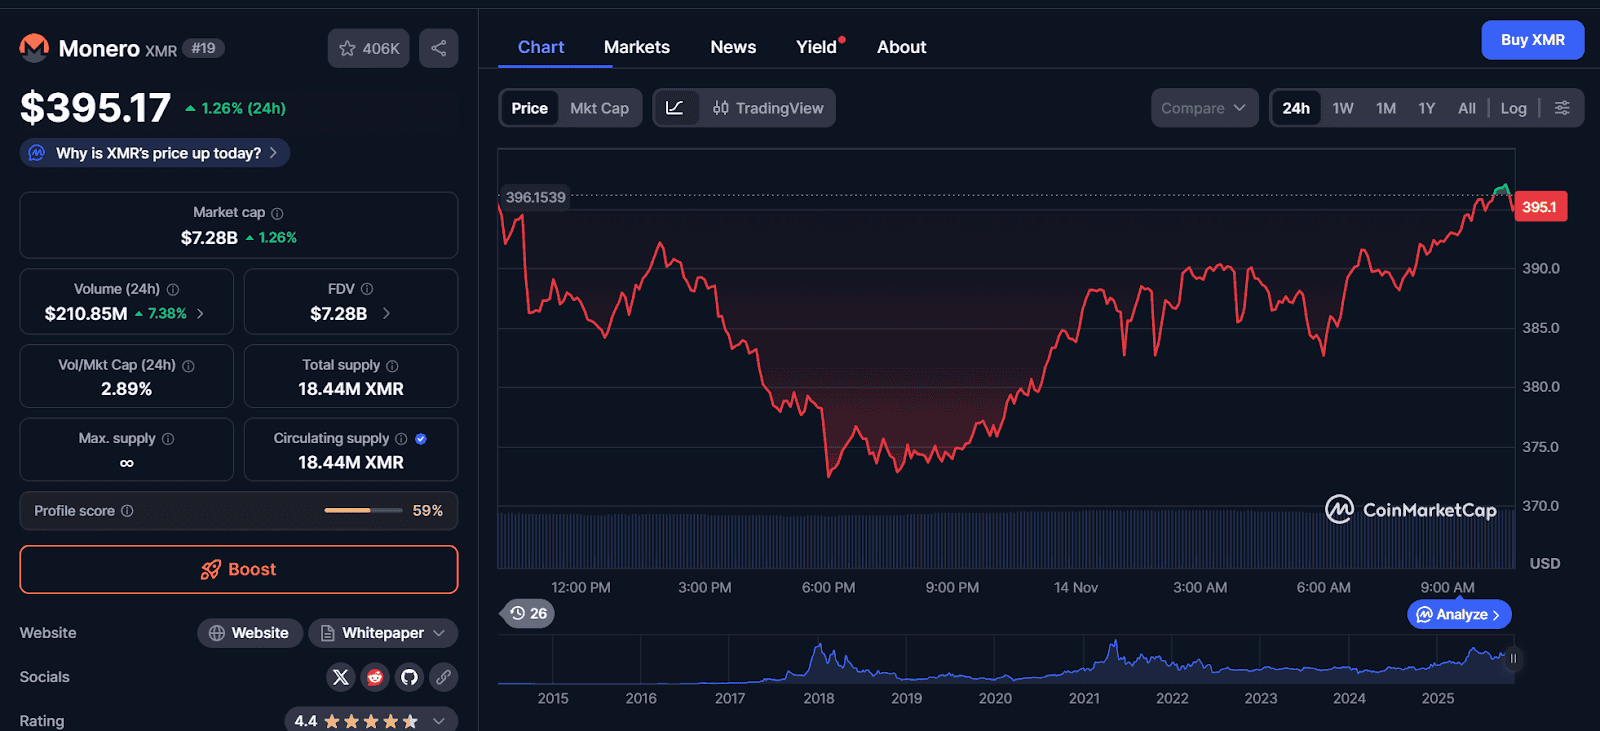The height and width of the screenshot is (731, 1600).
Task: Switch chart to Mkt Cap view
Action: tap(599, 108)
